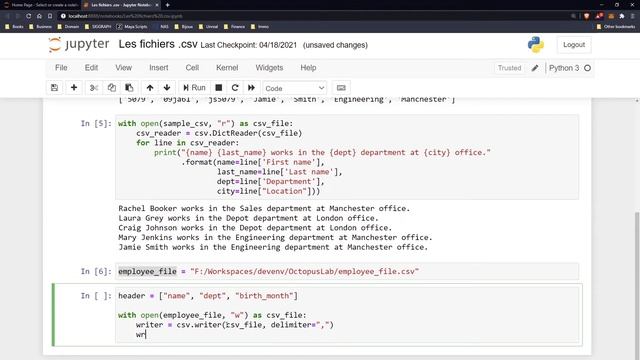
Task: Click the zoom magnifier icon in address bar
Action: click(573, 16)
